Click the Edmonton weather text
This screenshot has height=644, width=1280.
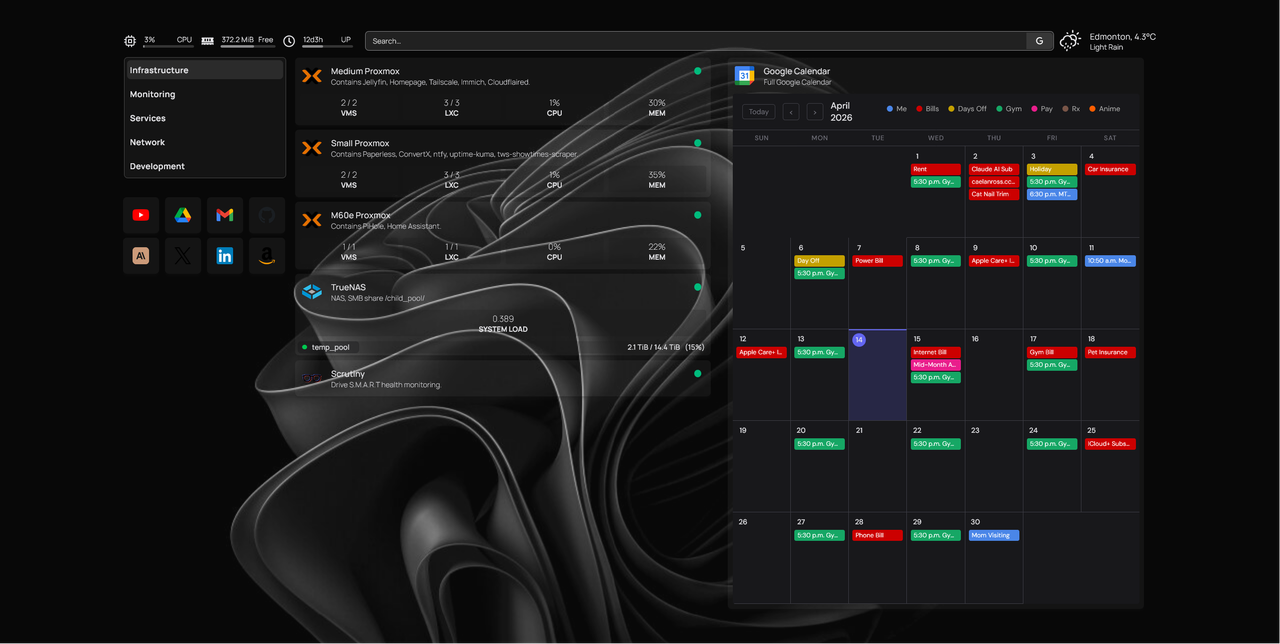(x=1122, y=36)
